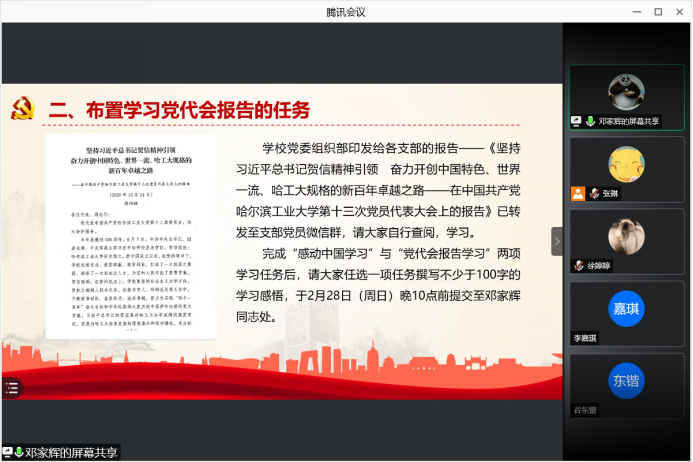This screenshot has width=693, height=462.
Task: Select 张琳's yellow emoji avatar
Action: tap(626, 162)
